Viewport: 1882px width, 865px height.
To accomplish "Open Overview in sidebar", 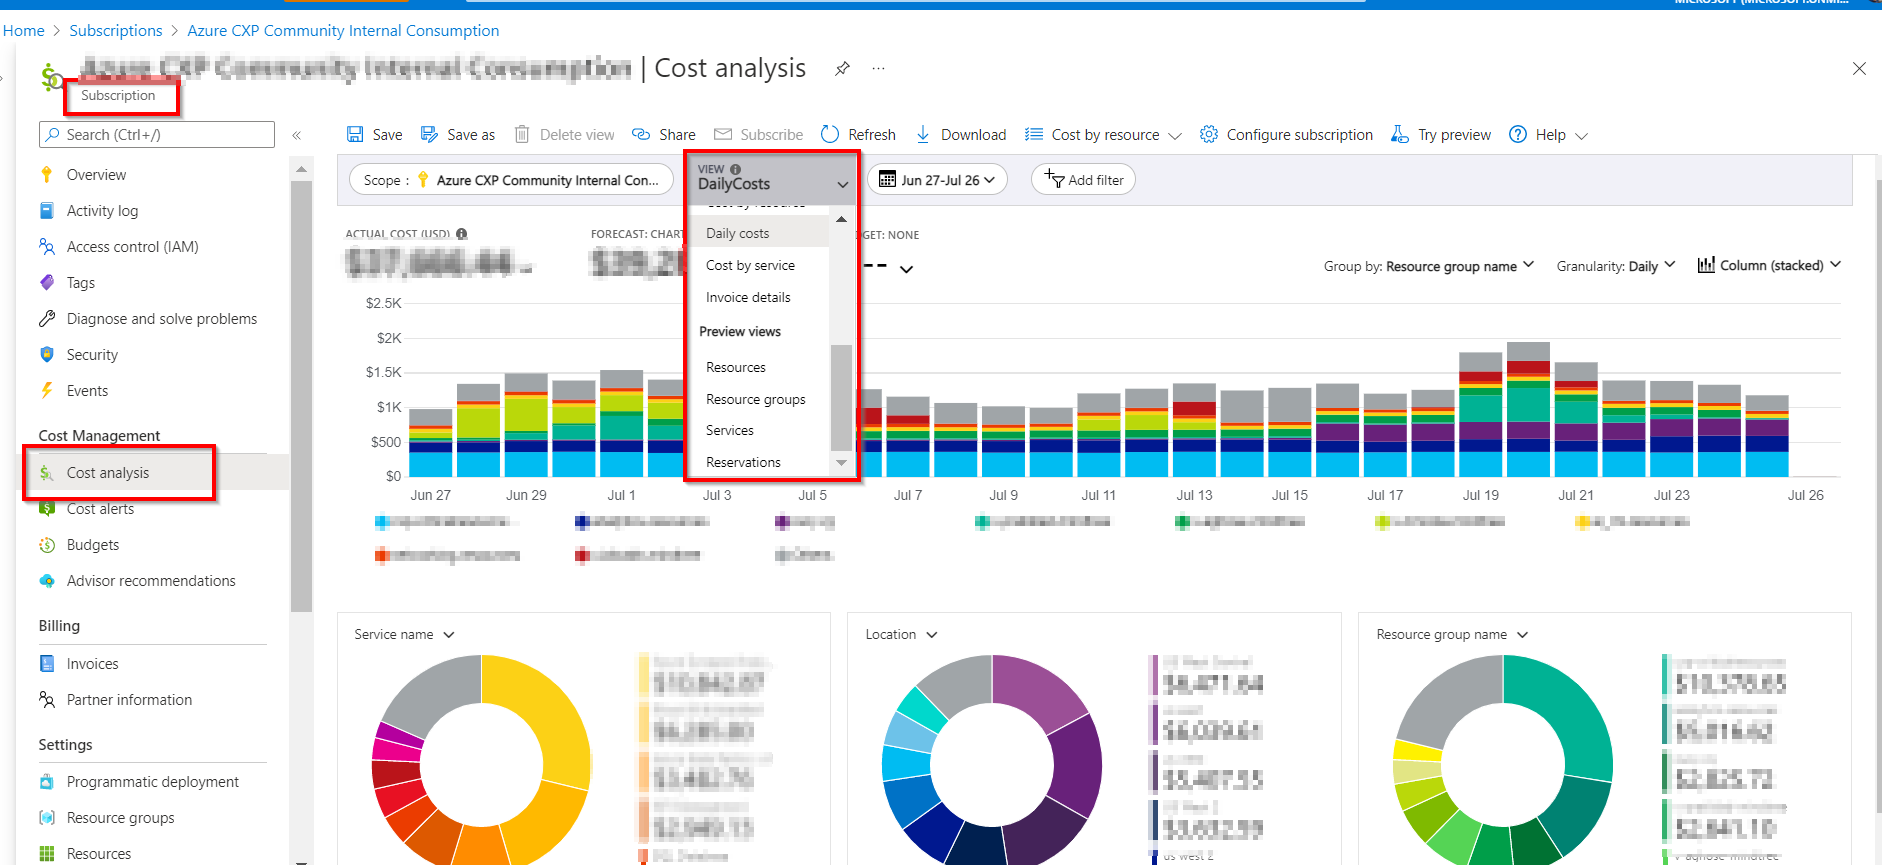I will tap(96, 175).
